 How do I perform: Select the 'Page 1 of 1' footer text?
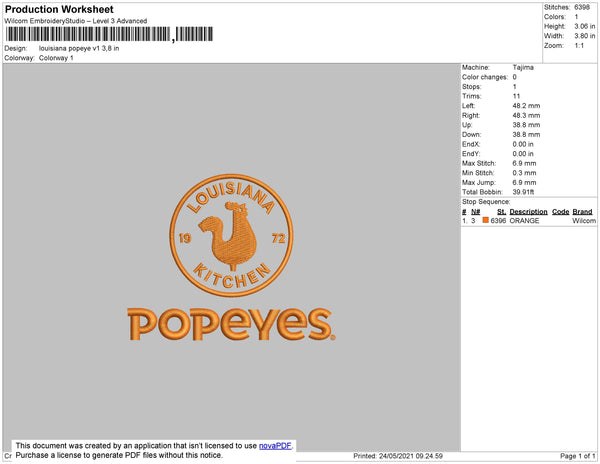click(577, 456)
